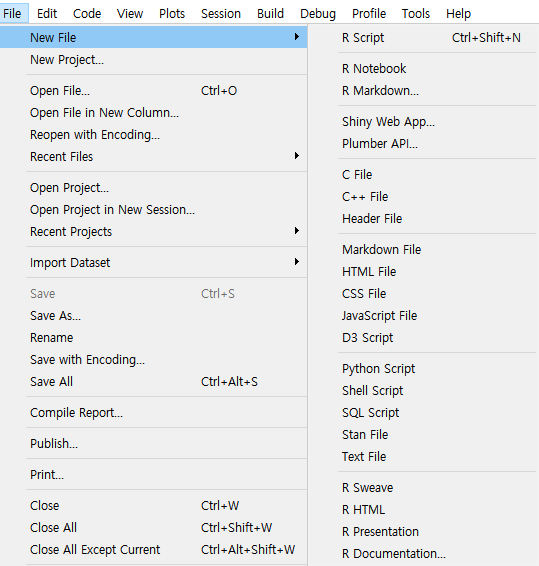539x566 pixels.
Task: Create a new R Notebook
Action: (423, 69)
